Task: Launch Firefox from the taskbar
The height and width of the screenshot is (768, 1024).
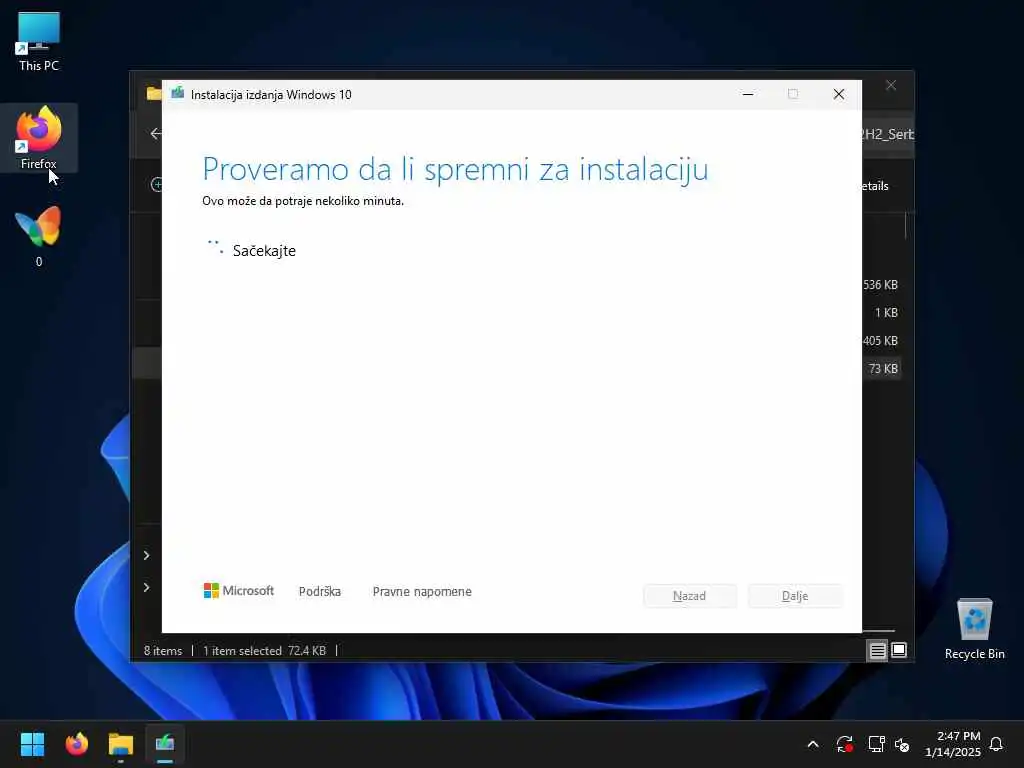Action: 76,744
